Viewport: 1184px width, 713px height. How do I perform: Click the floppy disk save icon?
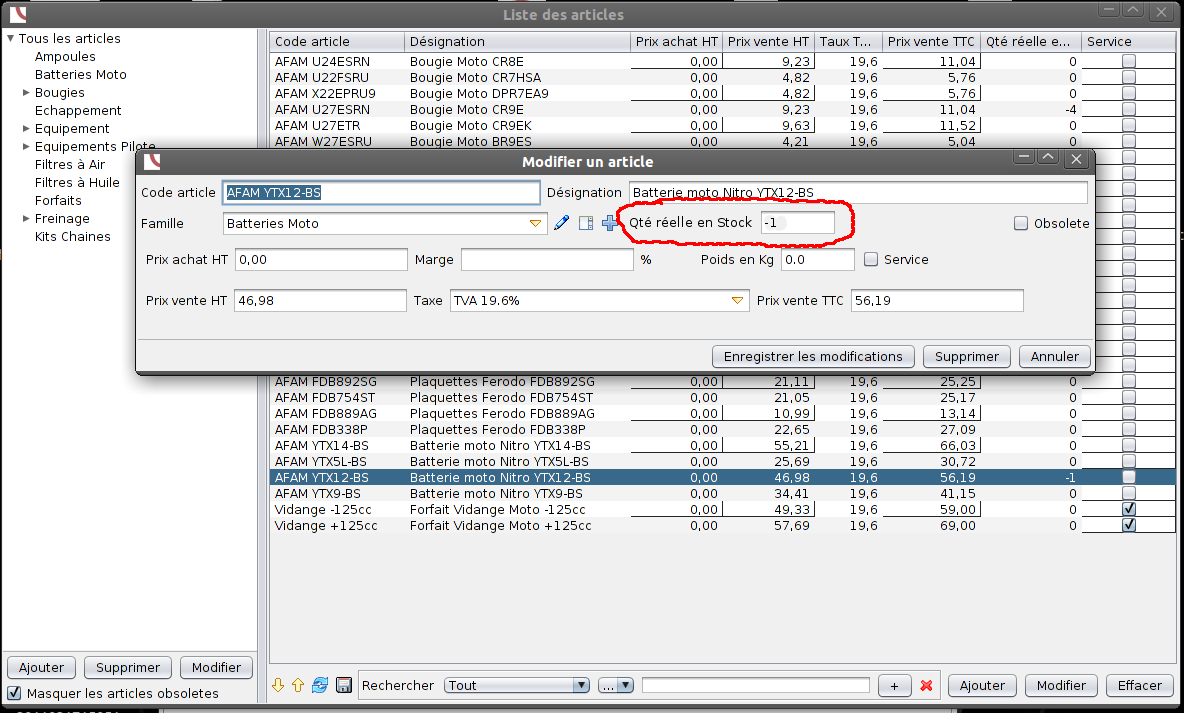(x=344, y=685)
